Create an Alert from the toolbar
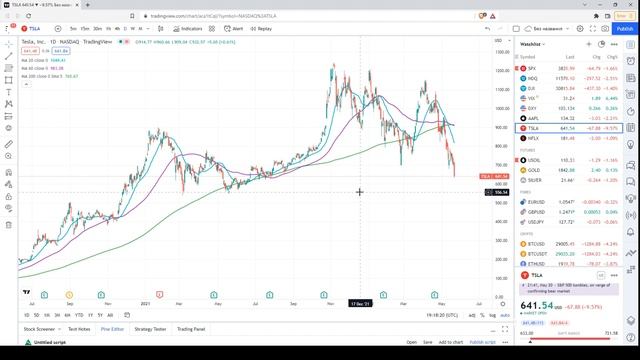This screenshot has width=640, height=360. pyautogui.click(x=233, y=29)
